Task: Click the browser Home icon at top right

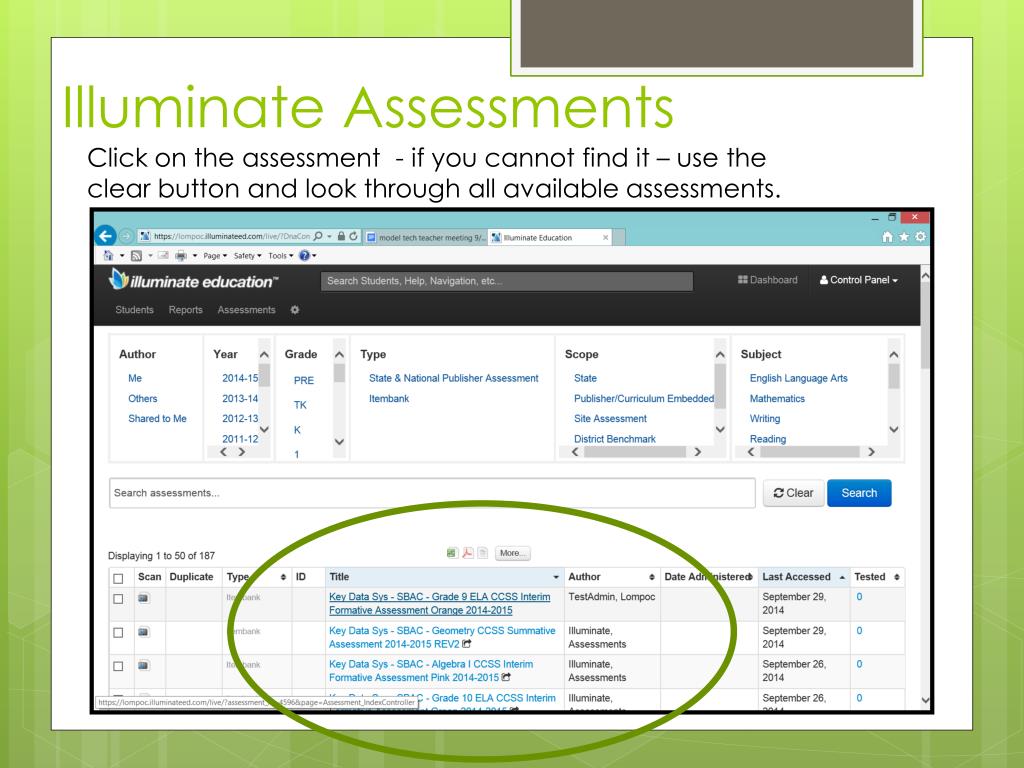Action: point(887,237)
